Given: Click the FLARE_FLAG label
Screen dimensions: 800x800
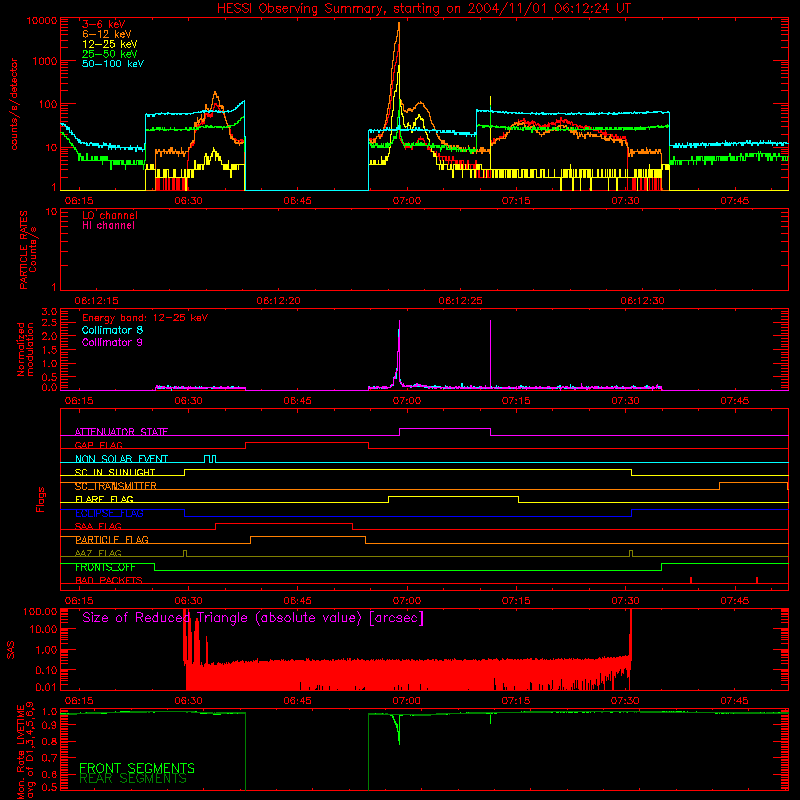Looking at the screenshot, I should coord(104,499).
